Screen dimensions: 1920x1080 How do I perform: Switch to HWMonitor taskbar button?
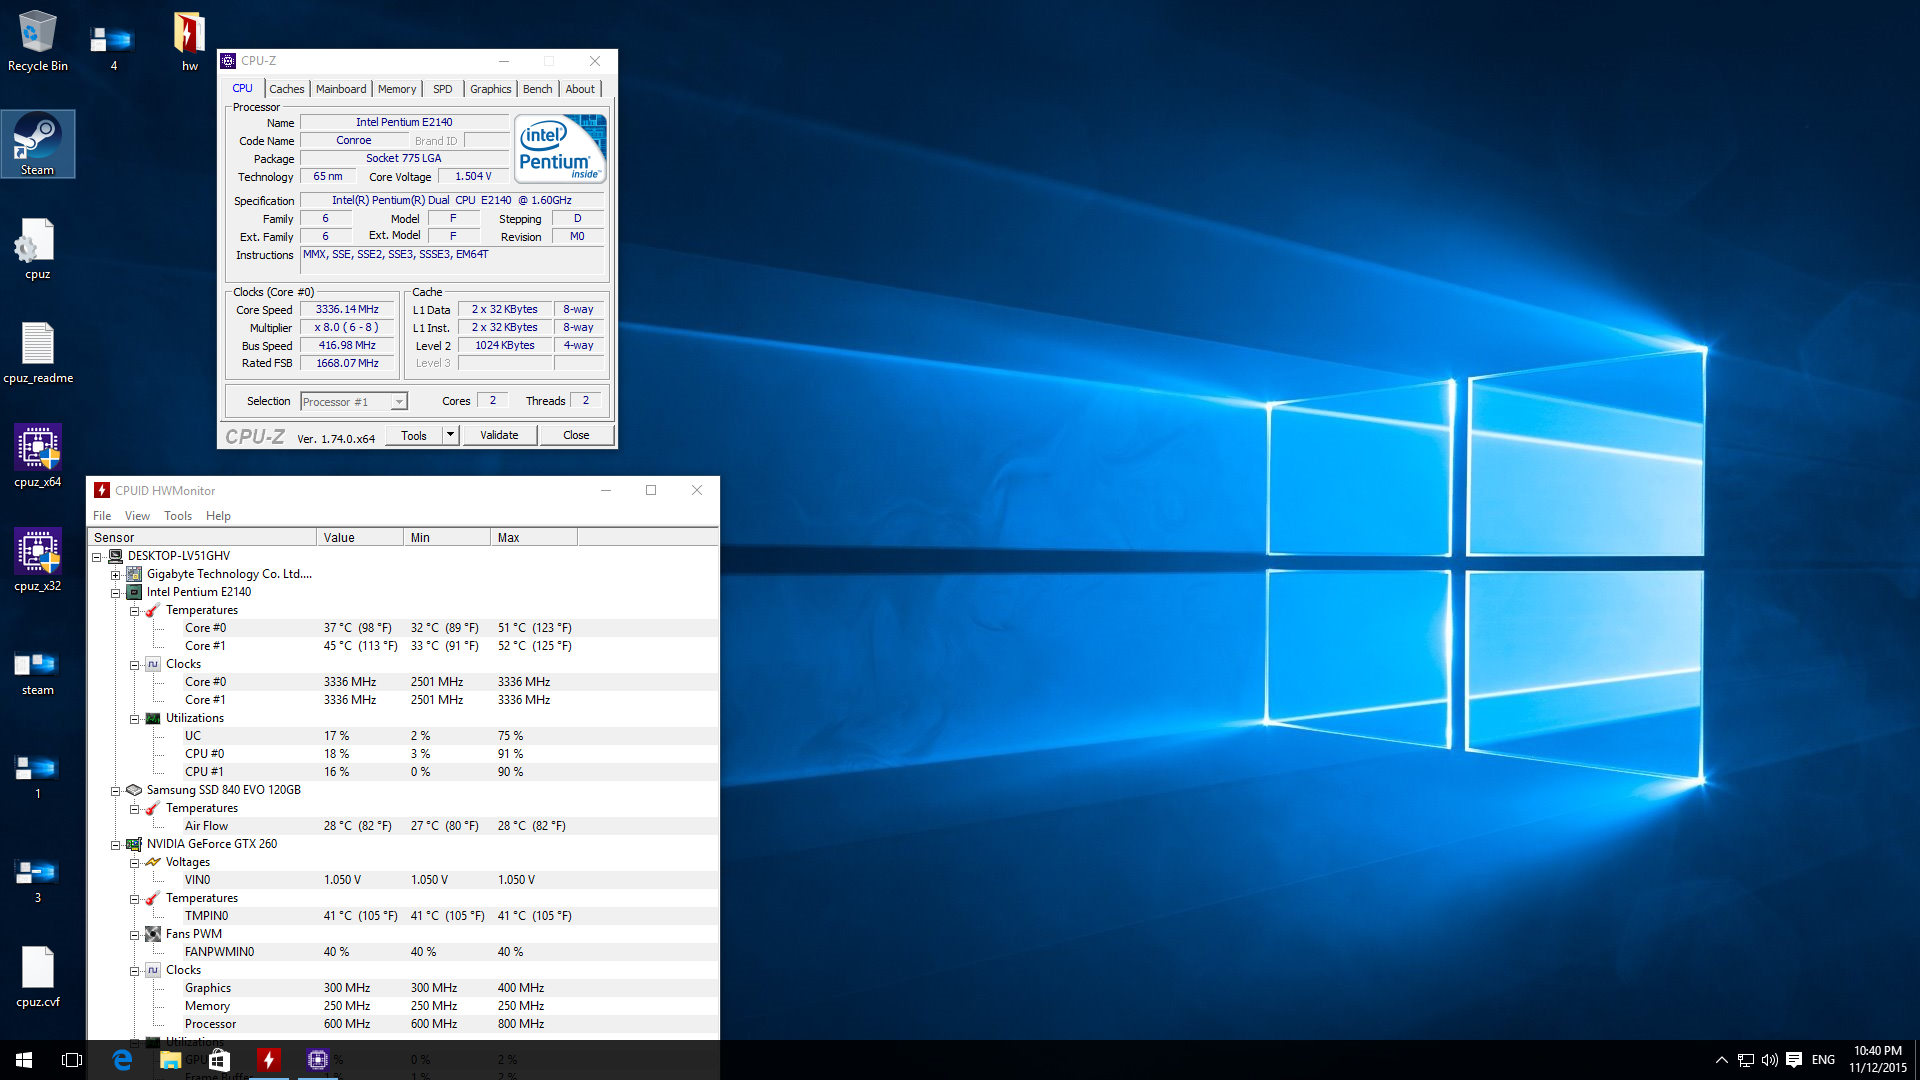[x=268, y=1060]
